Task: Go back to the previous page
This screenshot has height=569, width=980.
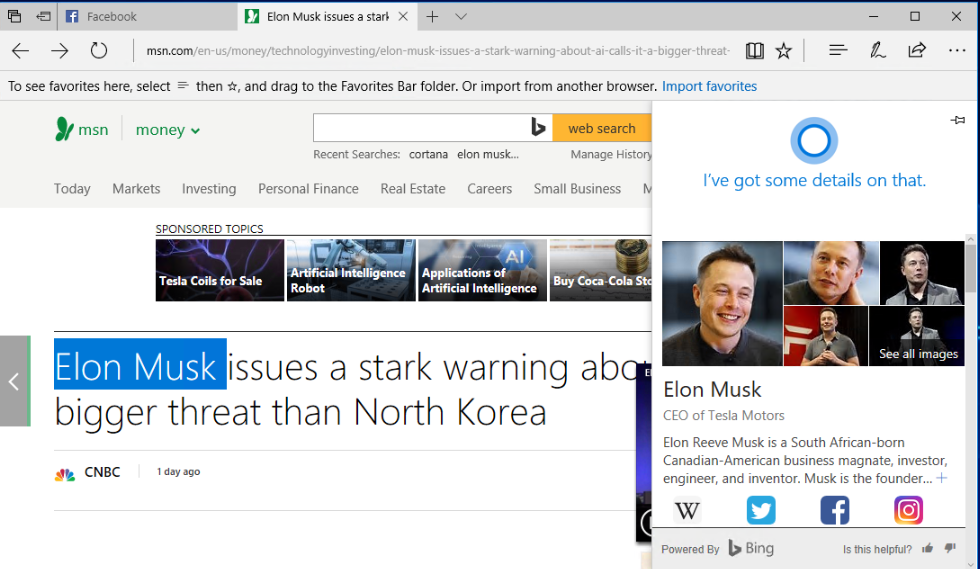Action: pos(21,51)
